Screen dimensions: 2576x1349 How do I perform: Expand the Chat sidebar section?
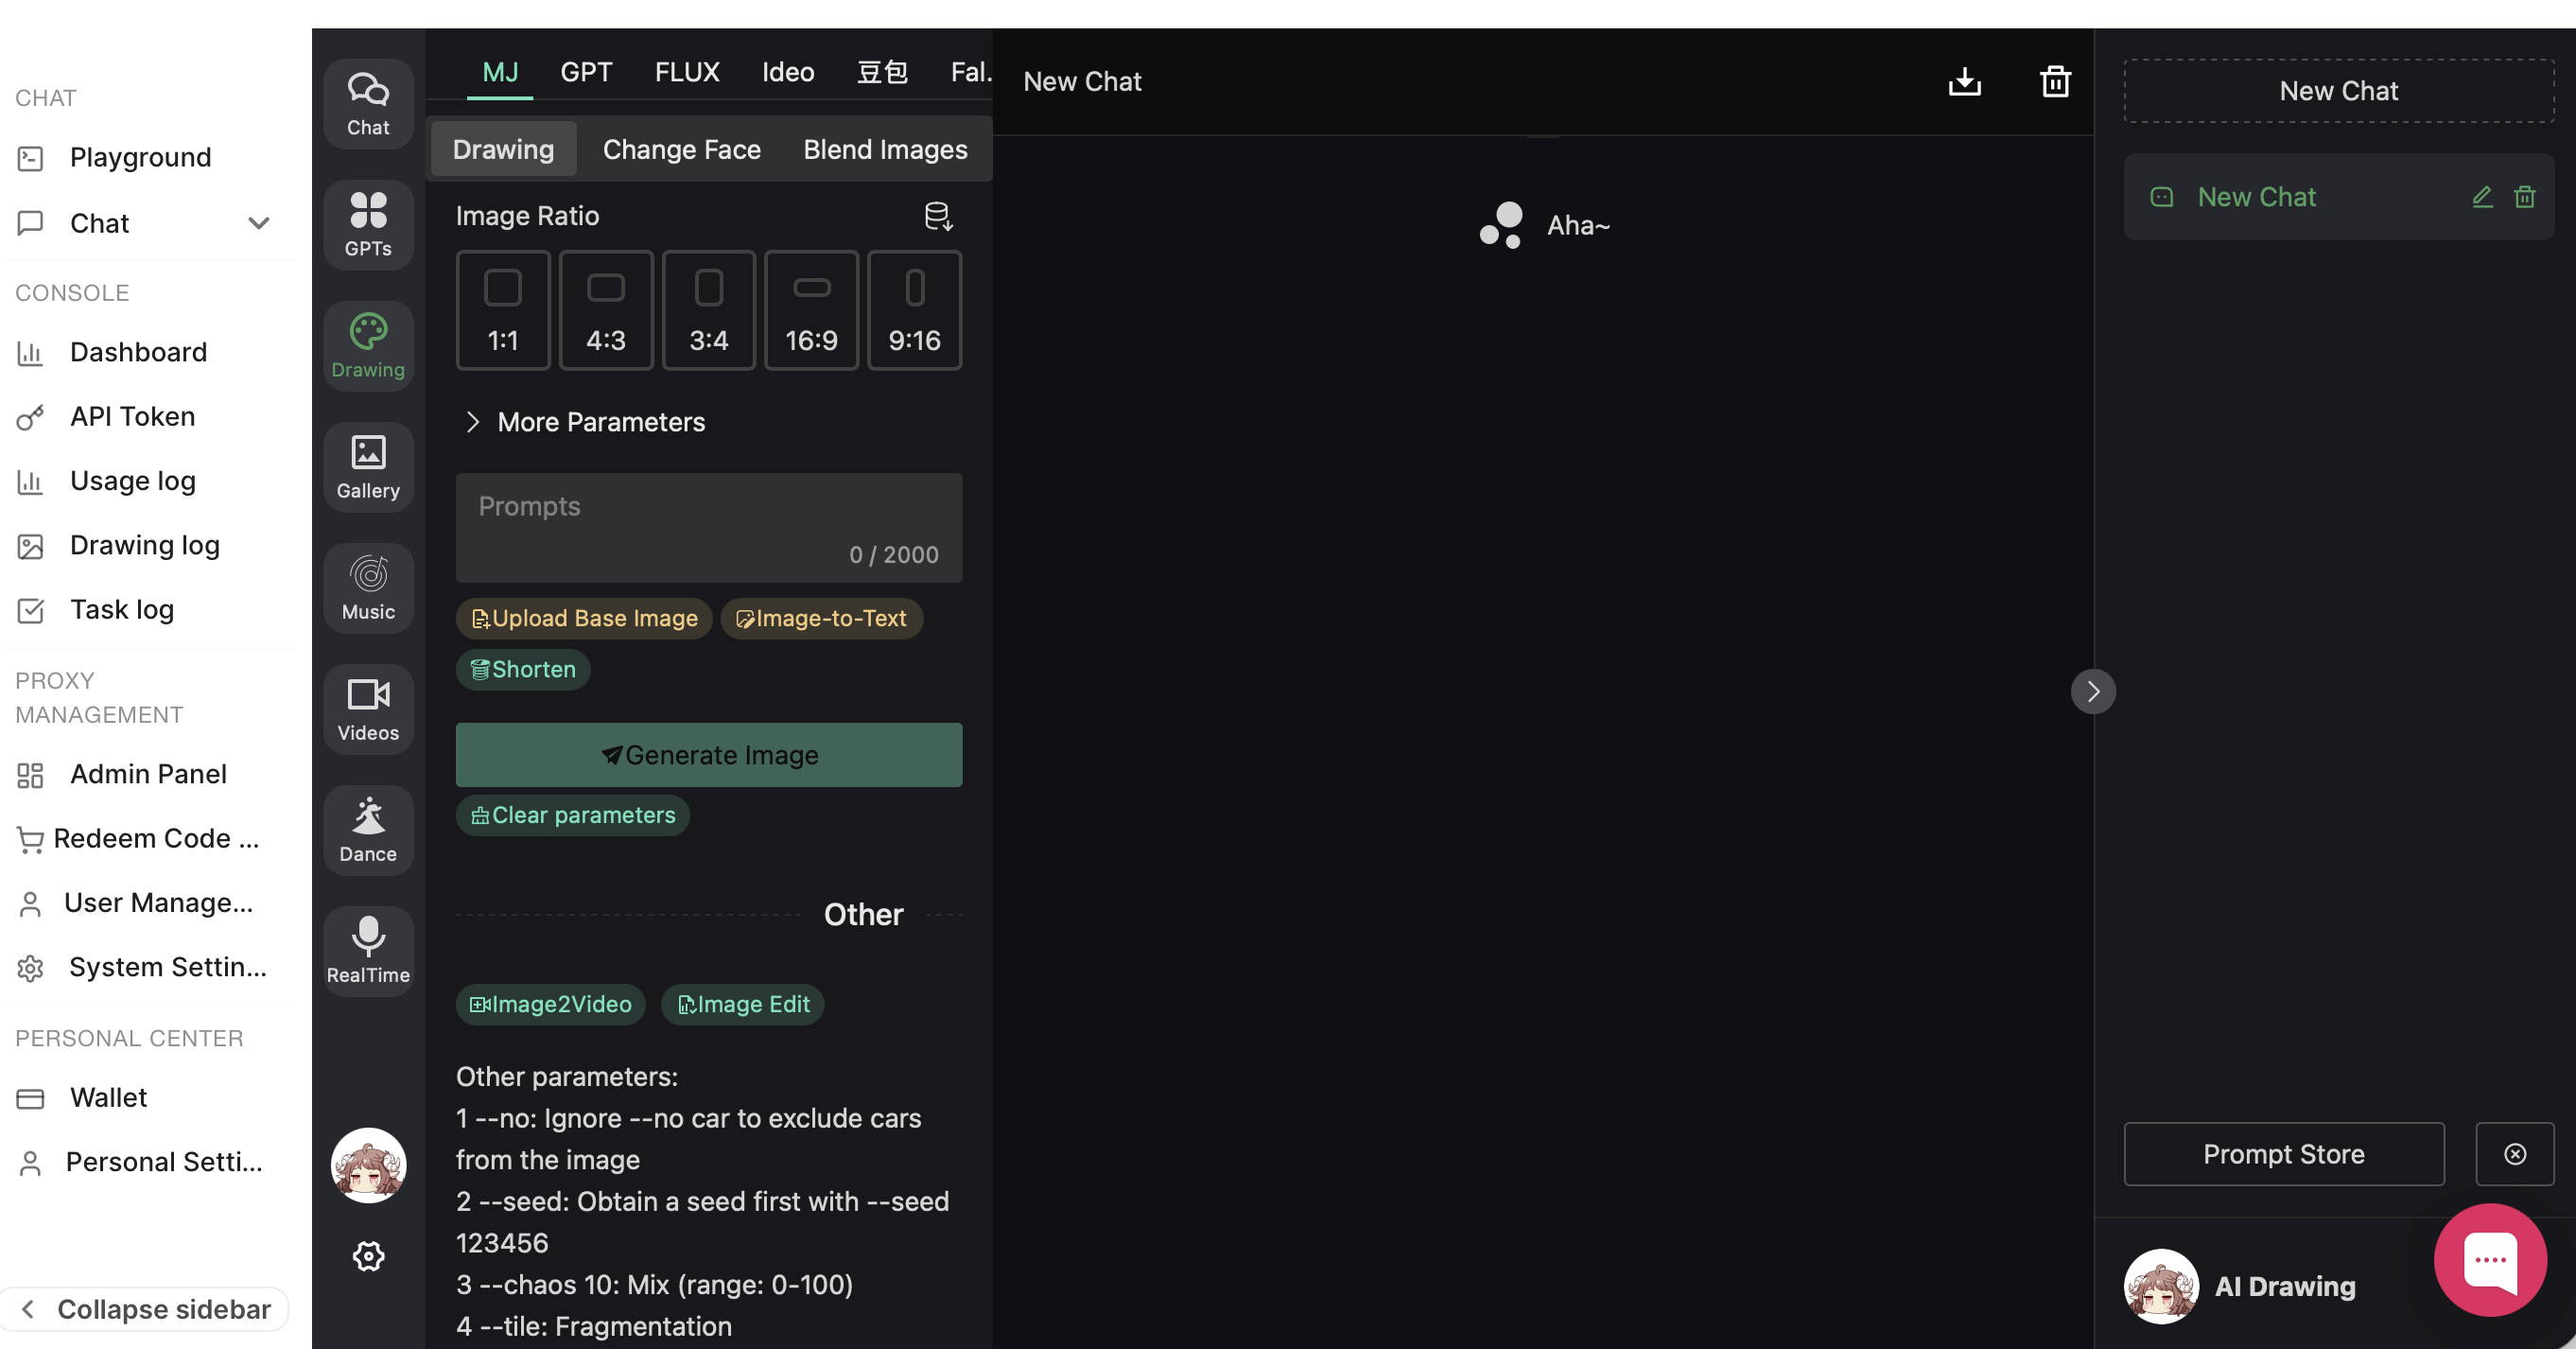coord(259,223)
